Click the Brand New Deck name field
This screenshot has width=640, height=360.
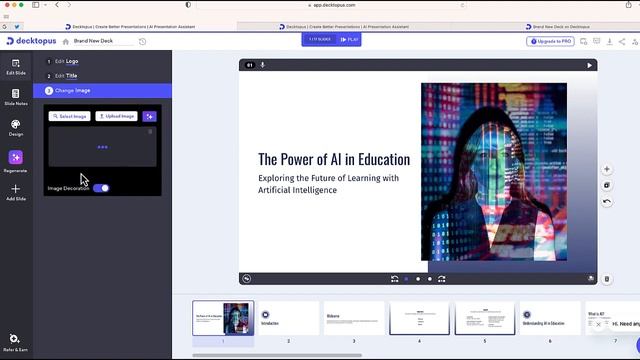(103, 41)
